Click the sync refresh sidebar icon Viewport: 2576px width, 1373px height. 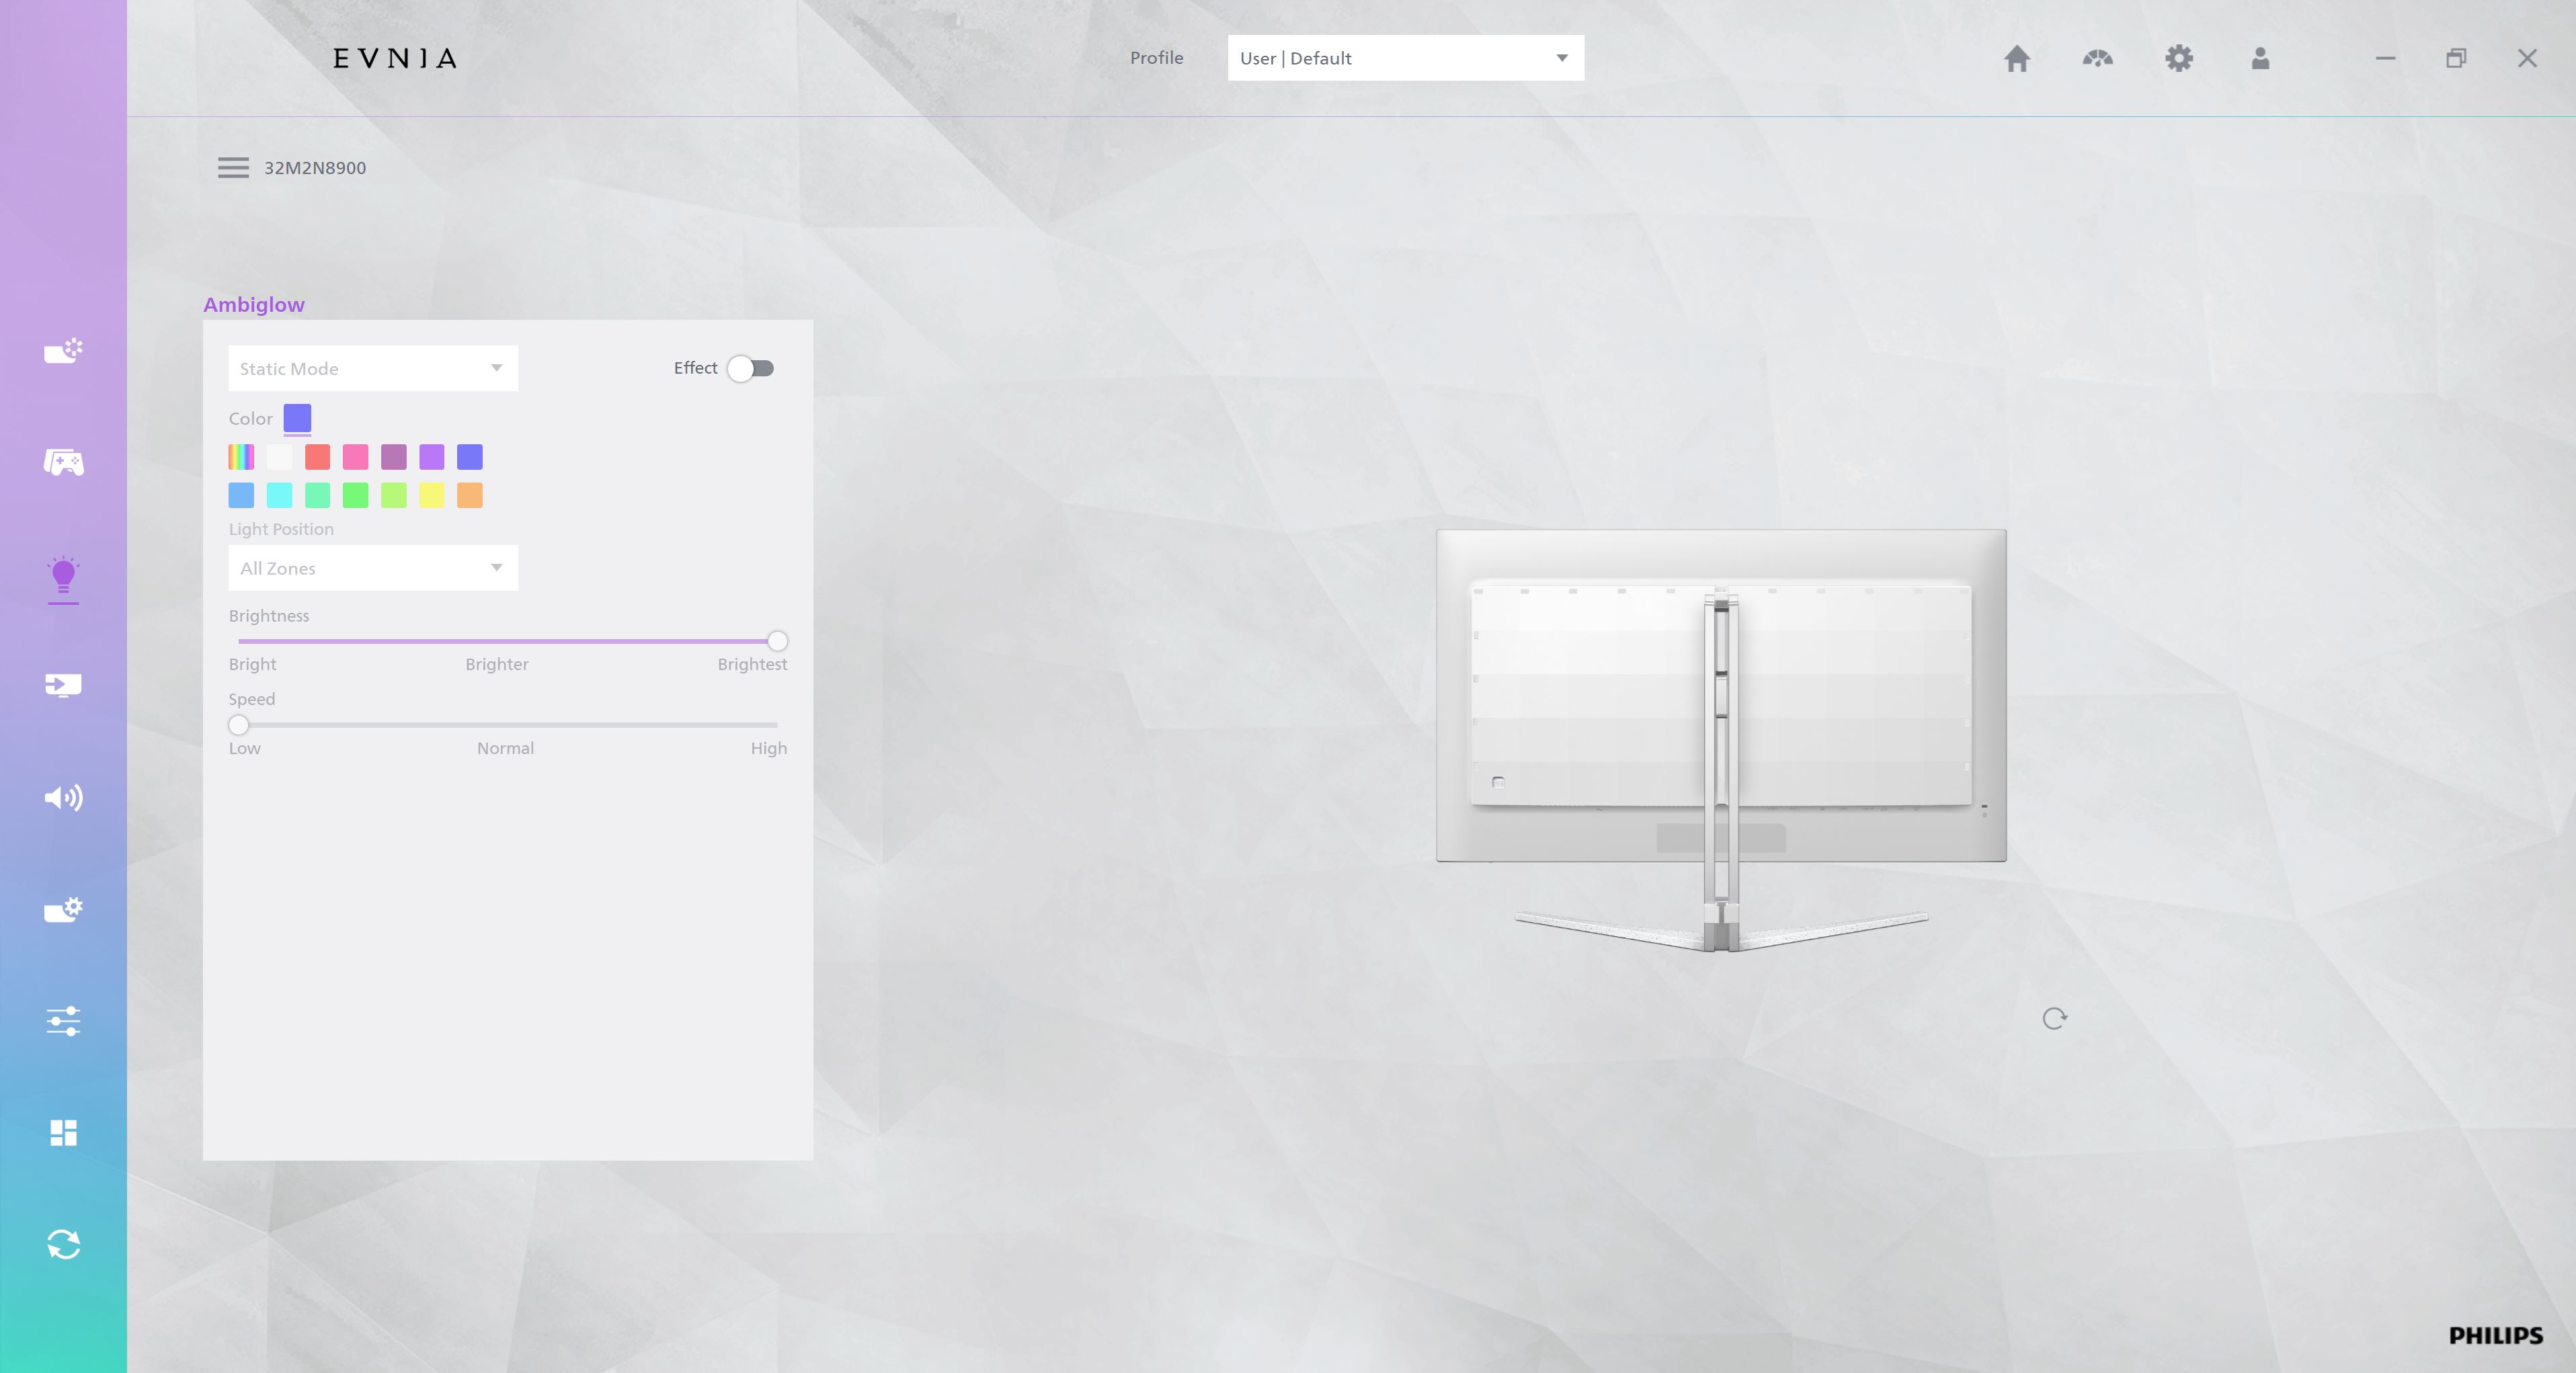[x=63, y=1244]
